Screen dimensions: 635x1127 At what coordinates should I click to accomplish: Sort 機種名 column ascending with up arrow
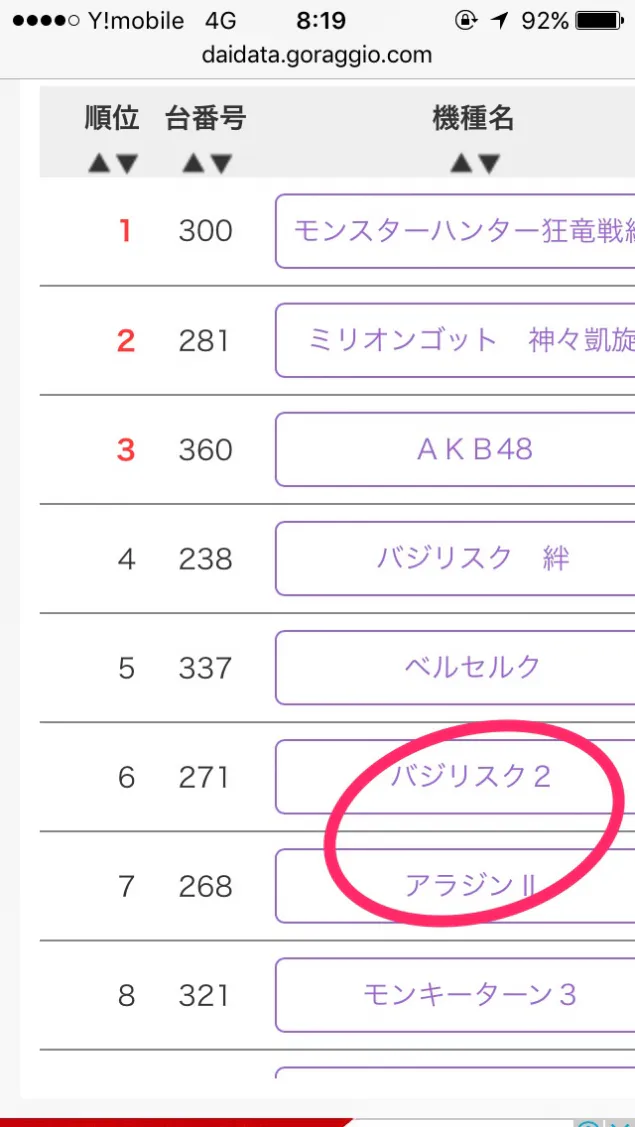(x=460, y=165)
